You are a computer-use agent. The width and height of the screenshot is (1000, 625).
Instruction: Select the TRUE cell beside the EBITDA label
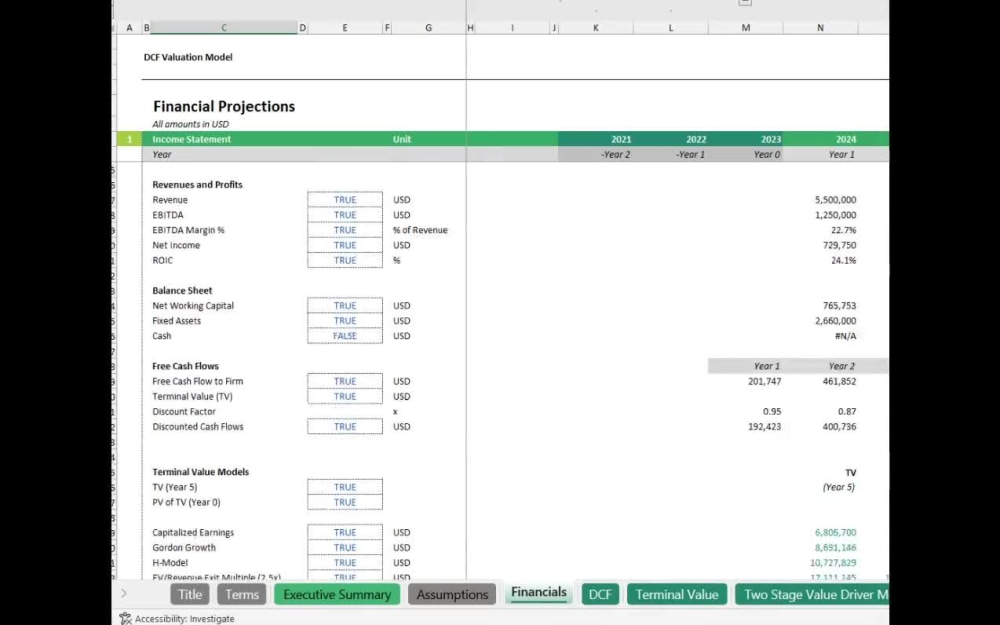click(345, 215)
